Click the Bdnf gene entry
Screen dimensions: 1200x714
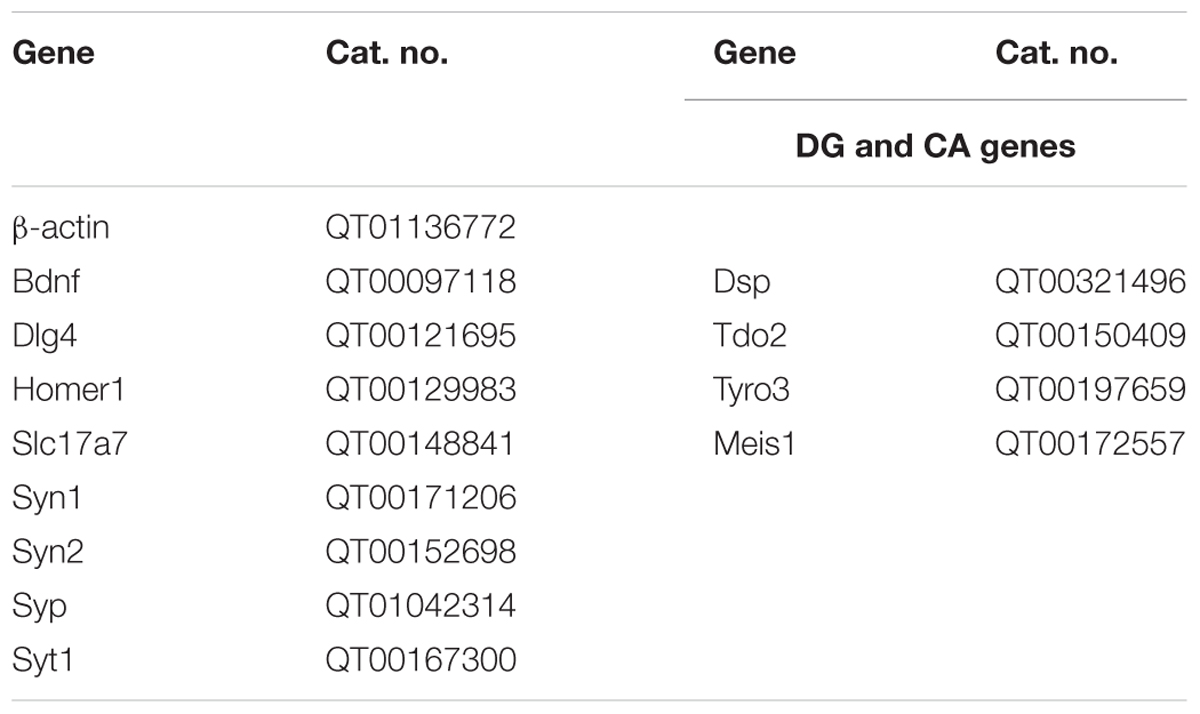click(46, 282)
